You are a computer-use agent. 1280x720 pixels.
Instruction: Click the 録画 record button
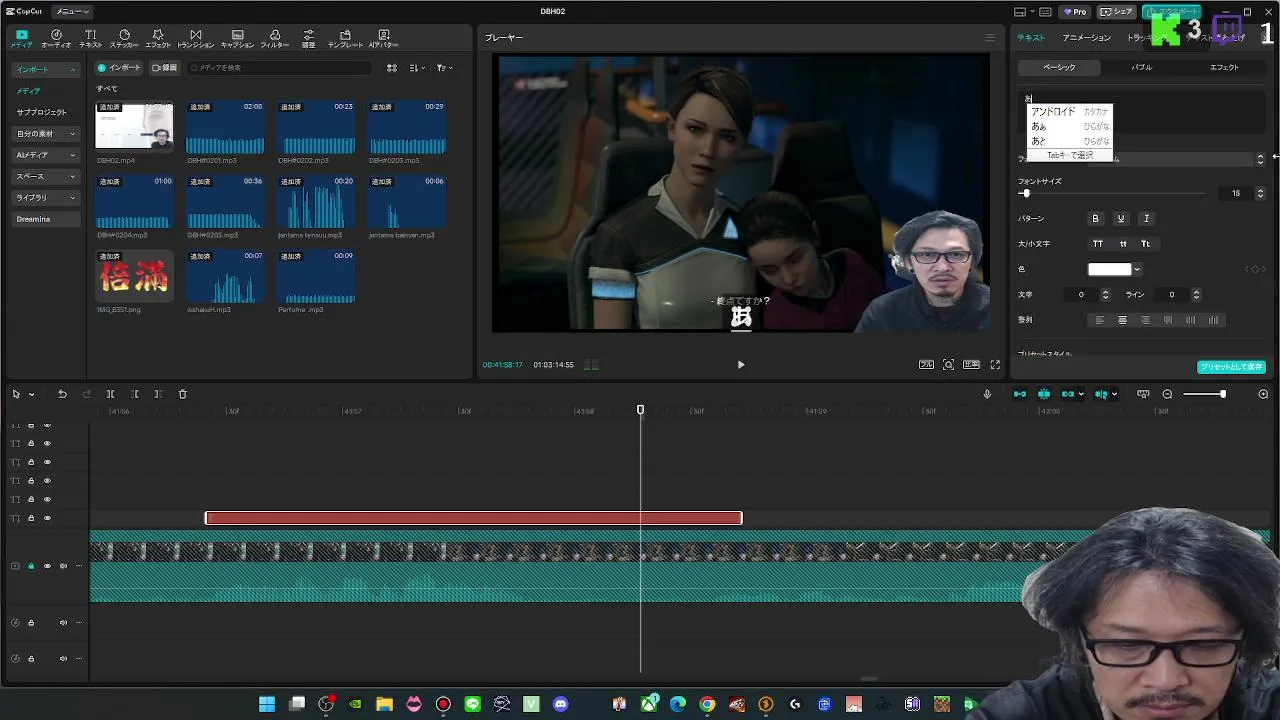pos(164,68)
